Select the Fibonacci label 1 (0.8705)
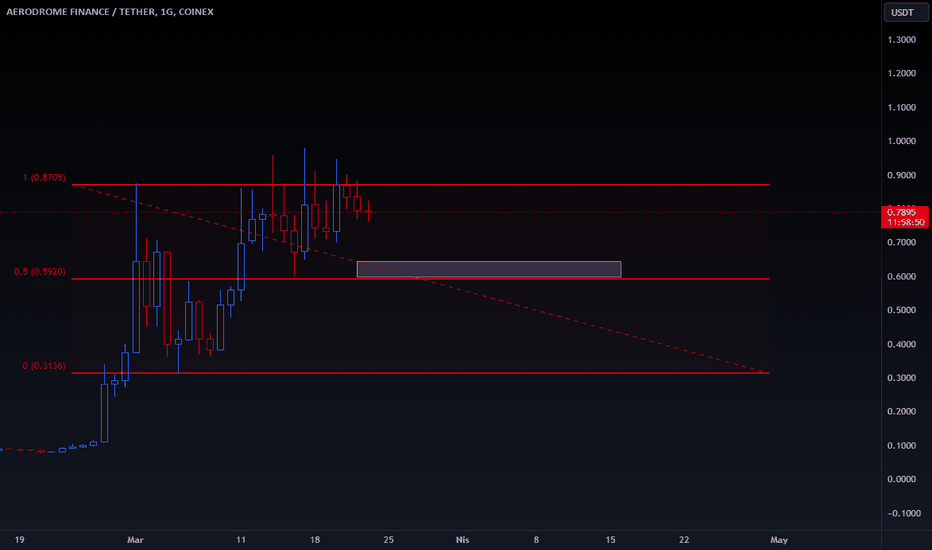 point(44,178)
